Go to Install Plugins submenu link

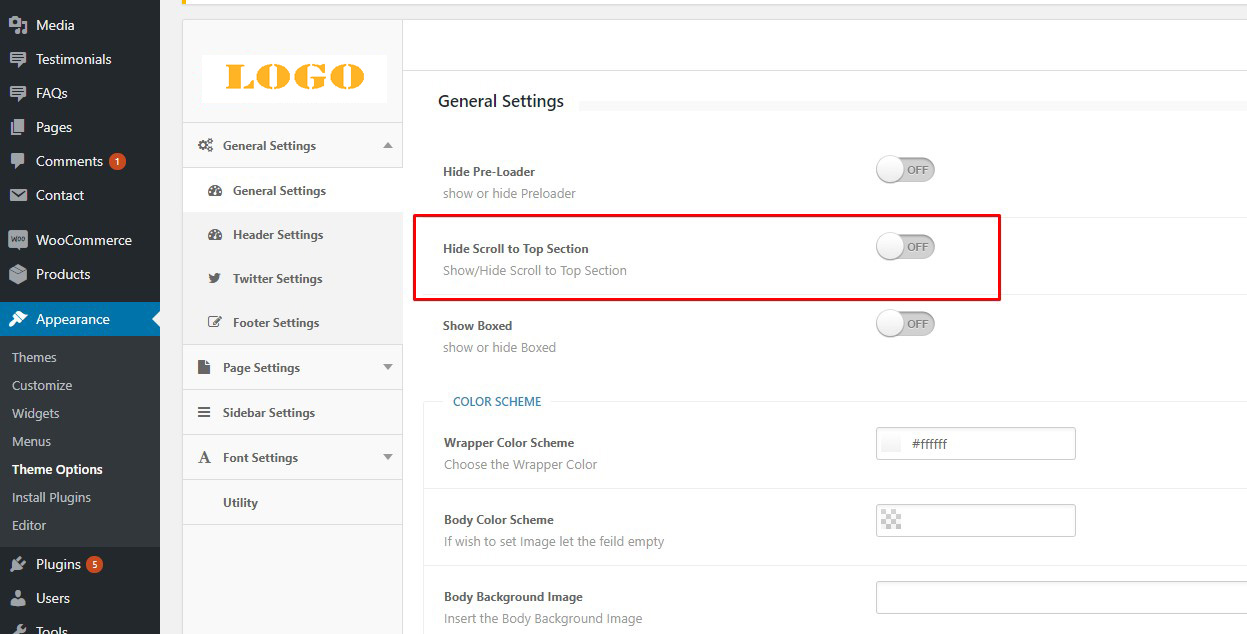click(x=51, y=497)
